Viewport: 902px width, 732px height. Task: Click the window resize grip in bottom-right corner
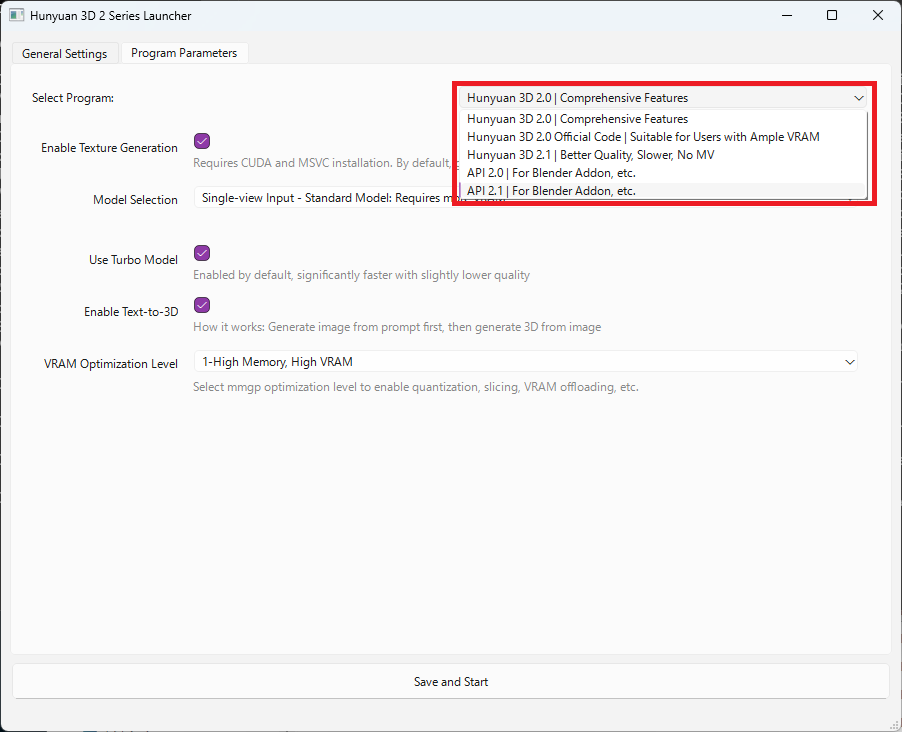(x=894, y=724)
